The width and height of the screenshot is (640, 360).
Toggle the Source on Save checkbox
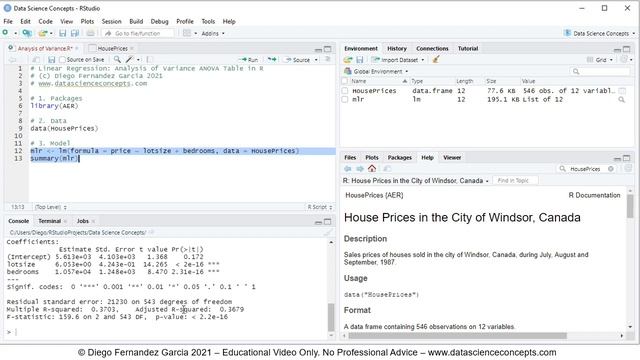point(62,60)
